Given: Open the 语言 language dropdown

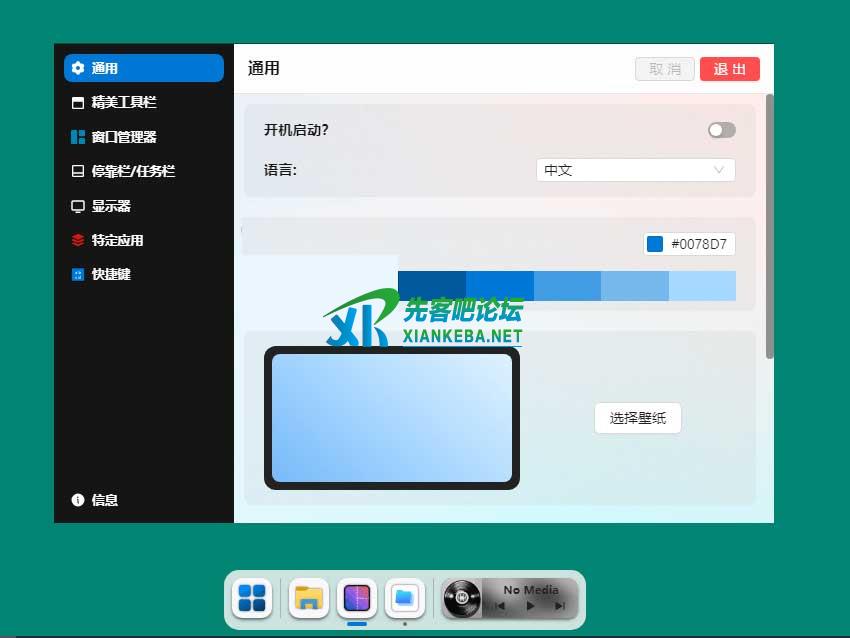Looking at the screenshot, I should tap(635, 170).
